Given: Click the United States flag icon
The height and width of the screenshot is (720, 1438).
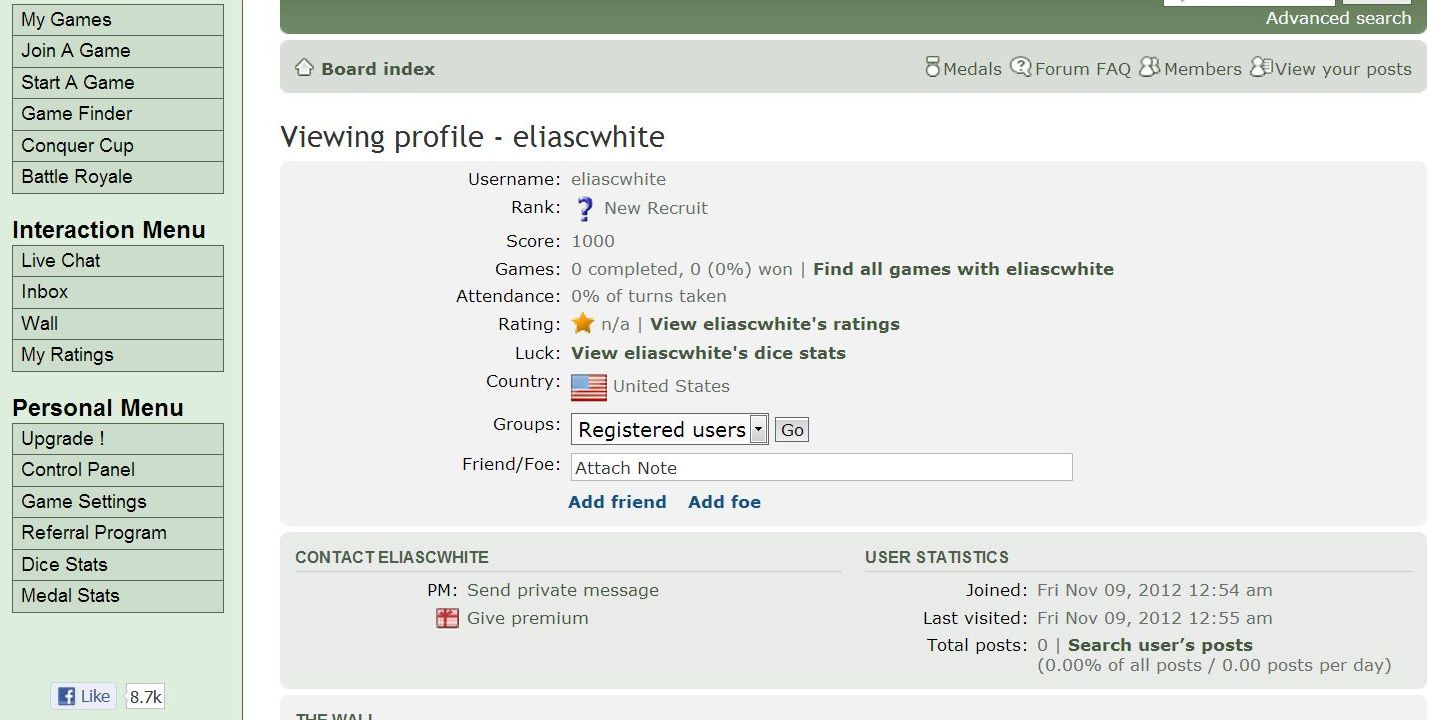Looking at the screenshot, I should tap(589, 387).
